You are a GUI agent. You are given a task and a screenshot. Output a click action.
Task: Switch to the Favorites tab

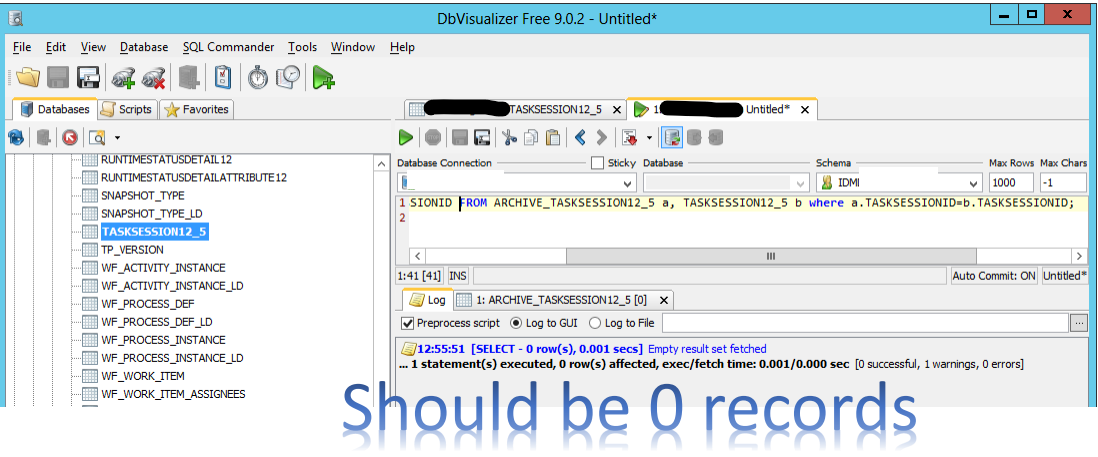(197, 109)
